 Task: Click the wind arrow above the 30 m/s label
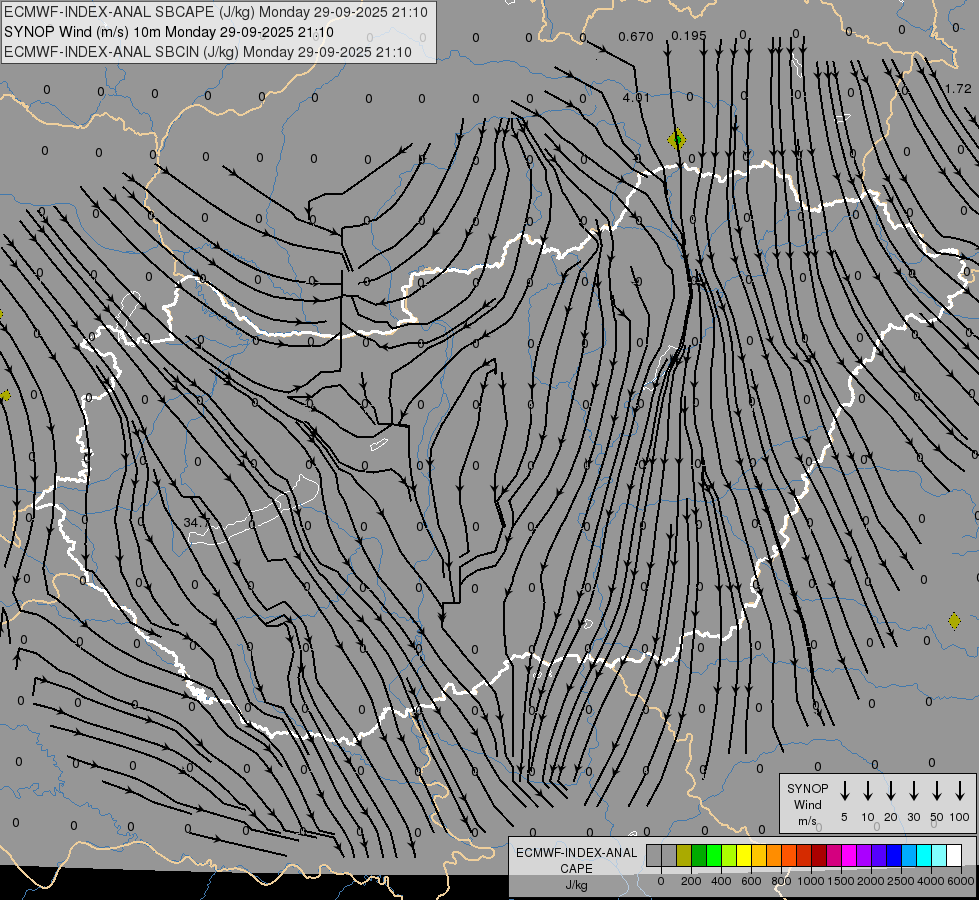(x=913, y=791)
